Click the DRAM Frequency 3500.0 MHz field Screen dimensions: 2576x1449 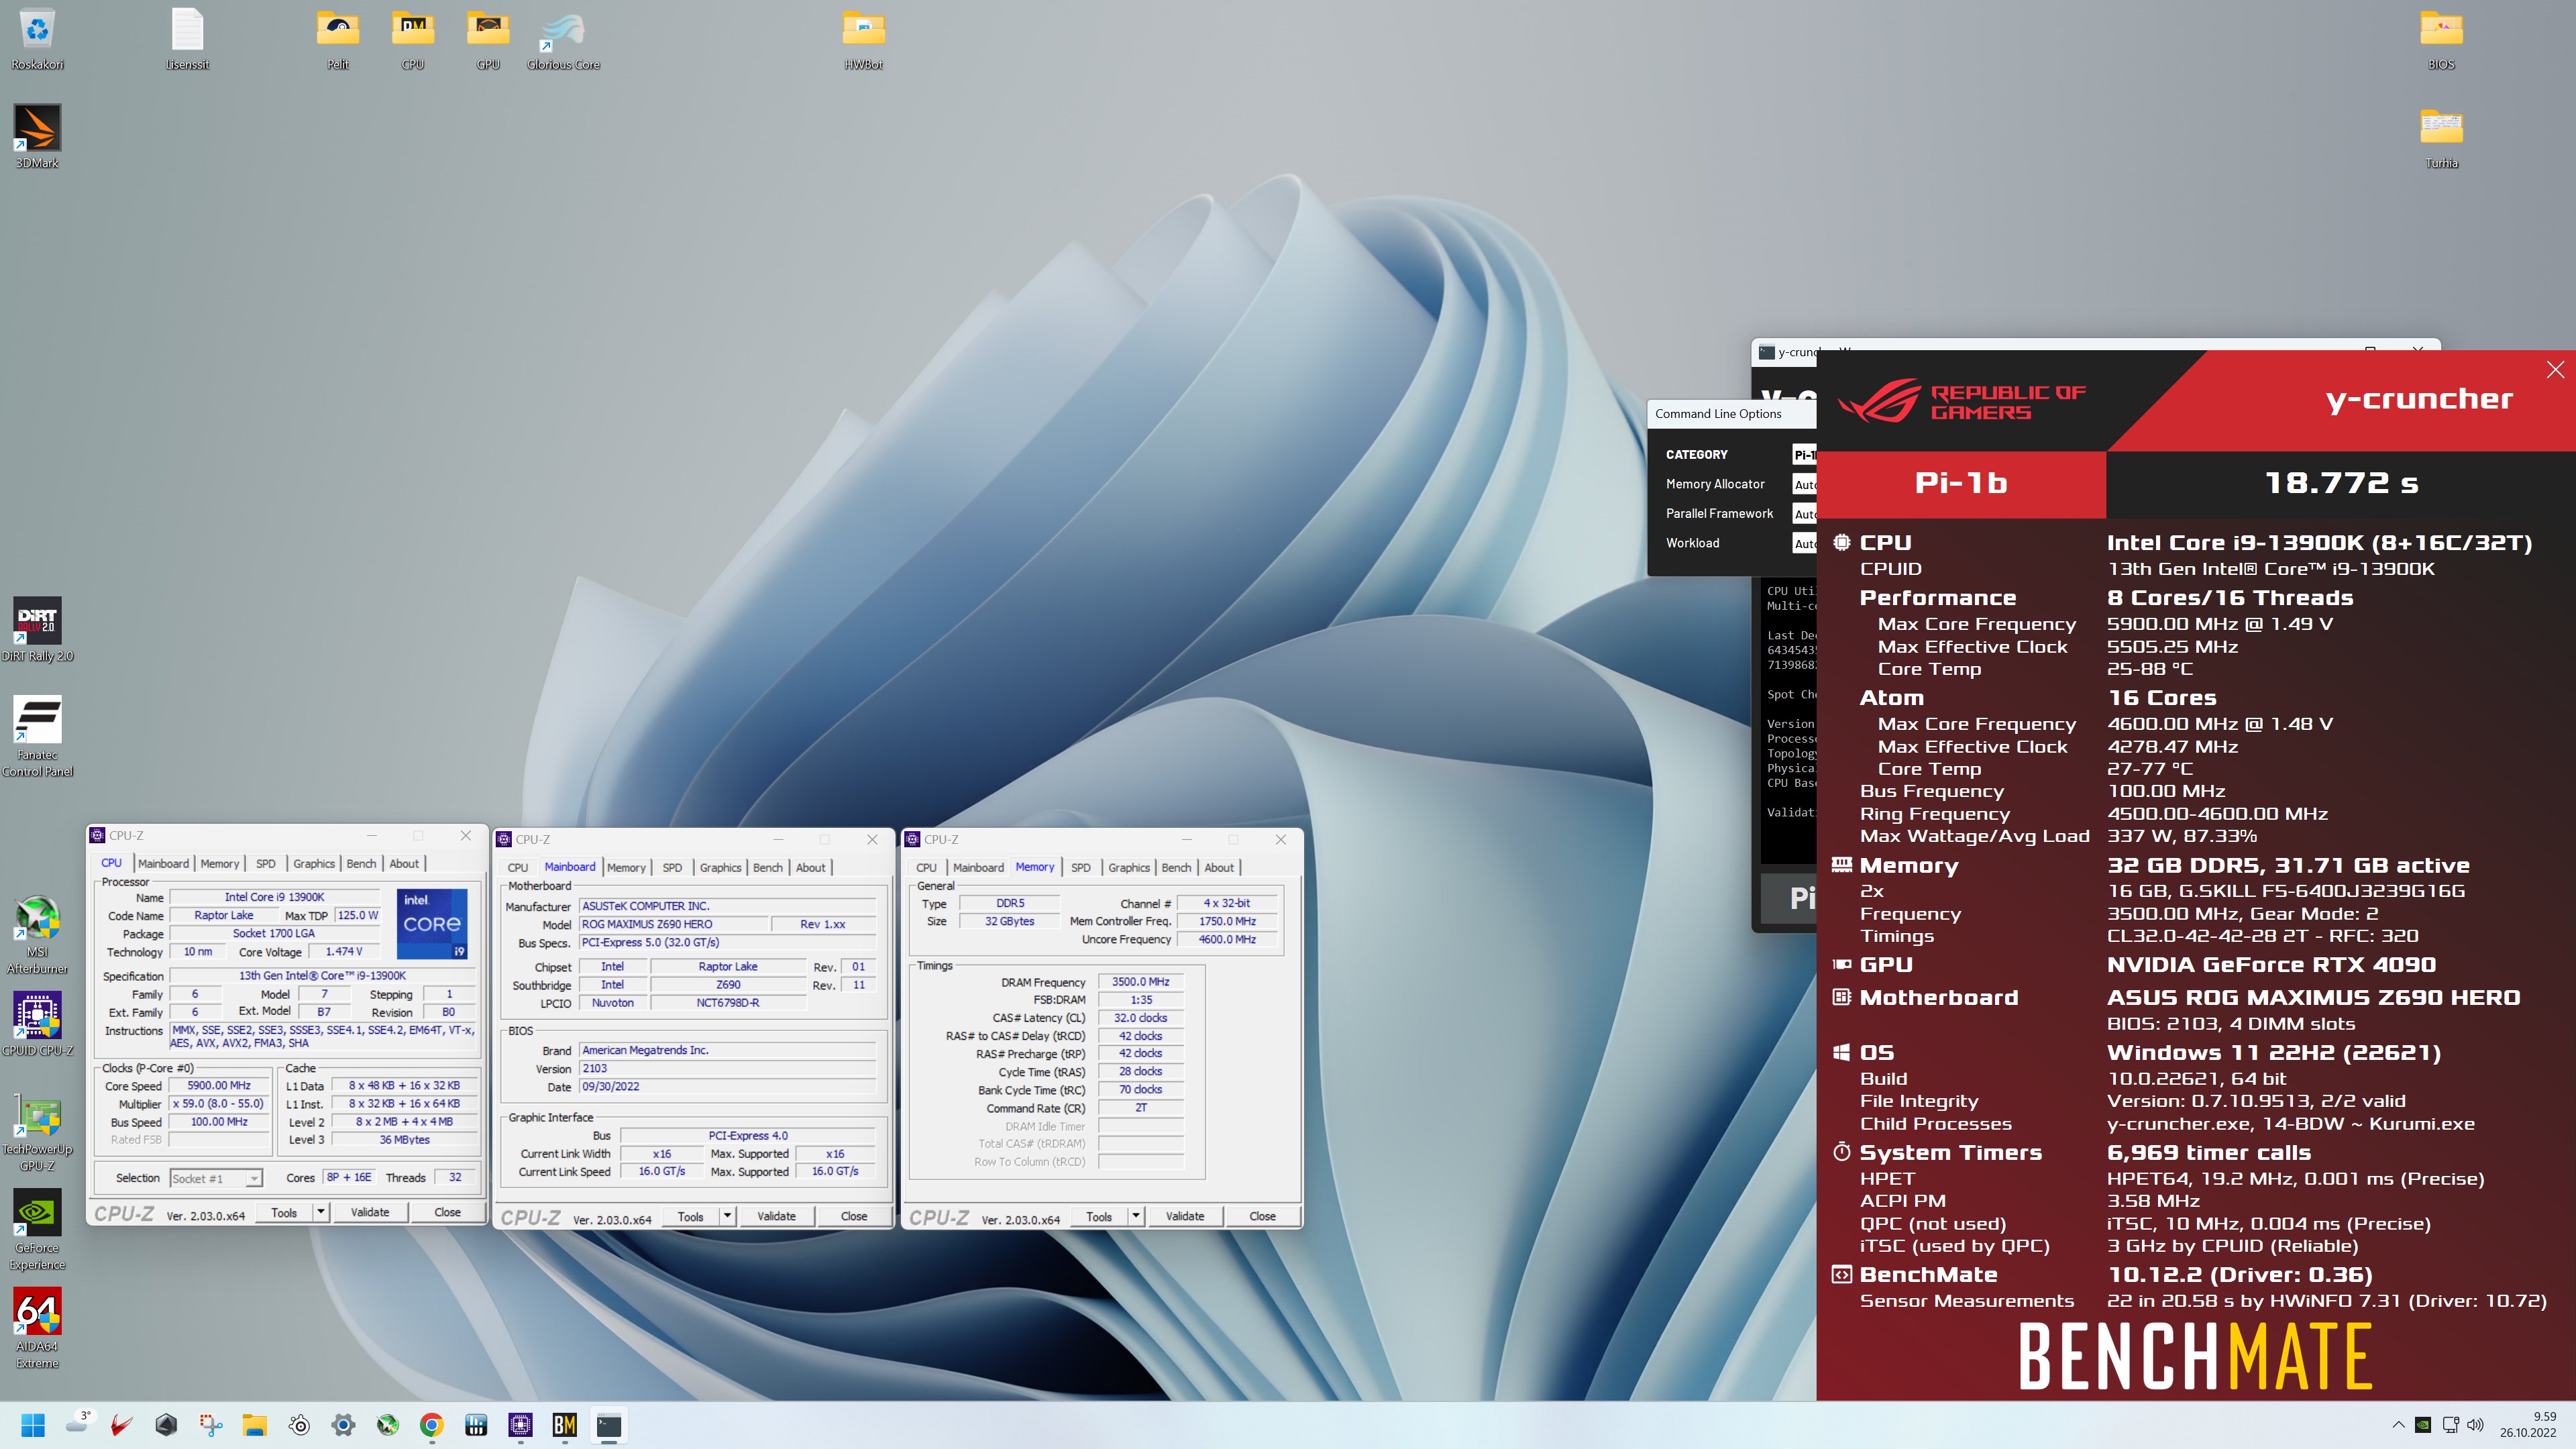[1140, 982]
